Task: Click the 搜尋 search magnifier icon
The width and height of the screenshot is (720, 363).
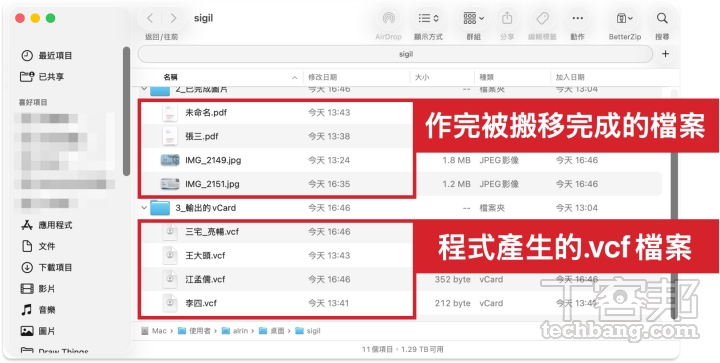Action: (662, 19)
